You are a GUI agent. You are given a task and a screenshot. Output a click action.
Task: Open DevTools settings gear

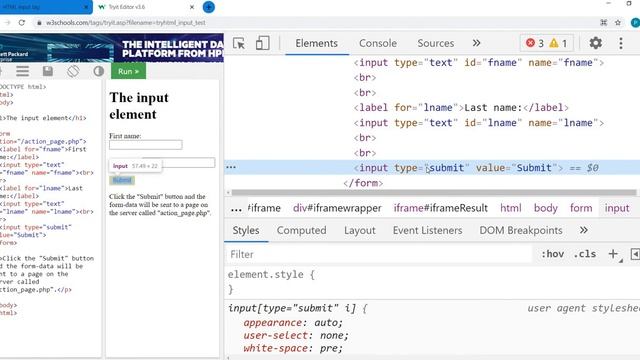[x=596, y=43]
